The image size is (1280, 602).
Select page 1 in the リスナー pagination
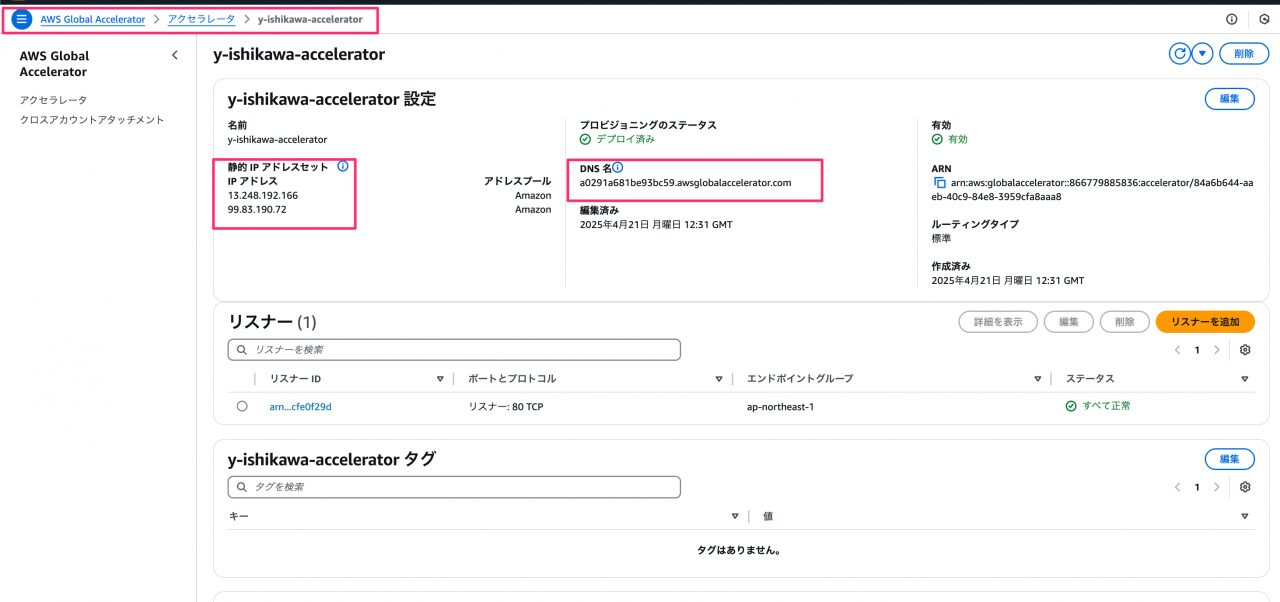tap(1197, 350)
